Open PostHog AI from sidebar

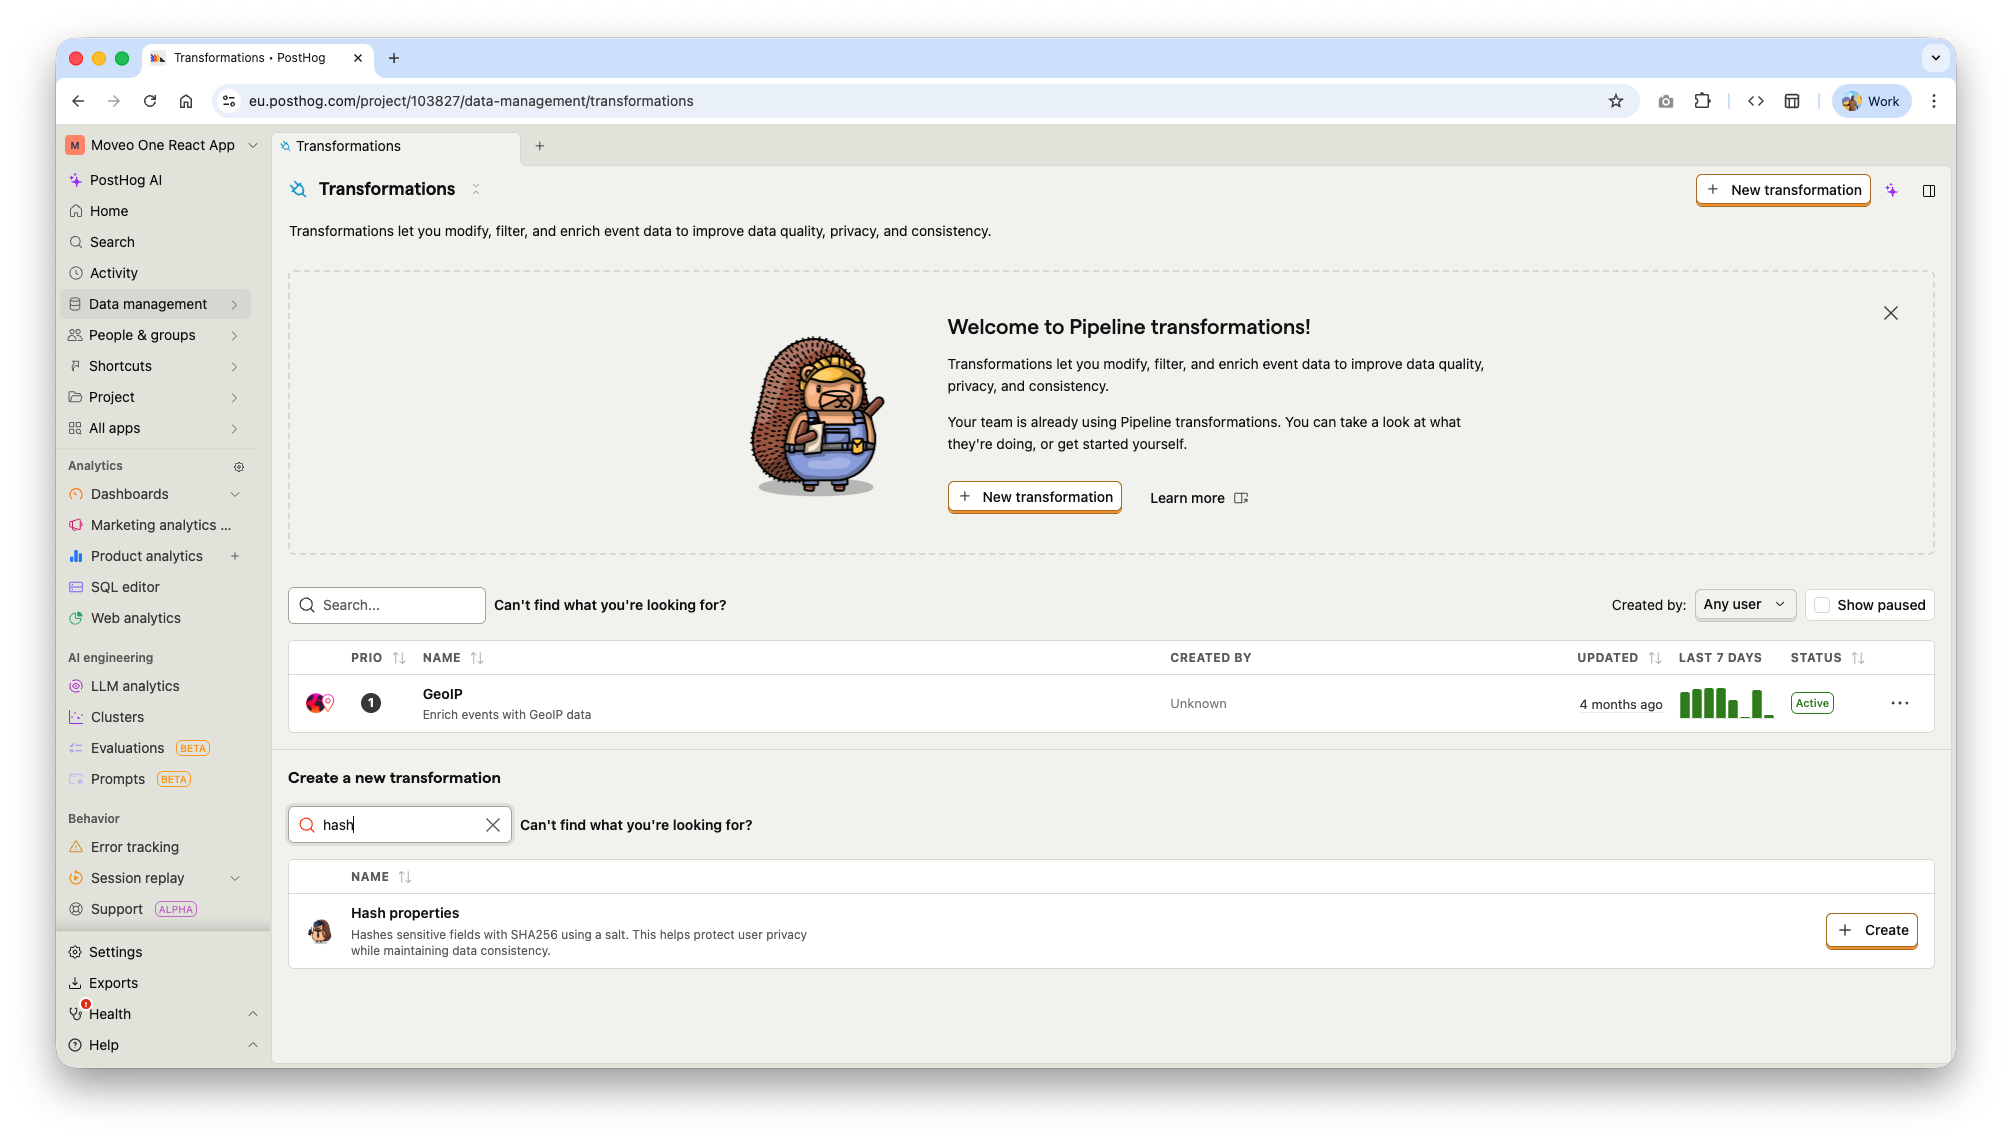click(x=125, y=180)
